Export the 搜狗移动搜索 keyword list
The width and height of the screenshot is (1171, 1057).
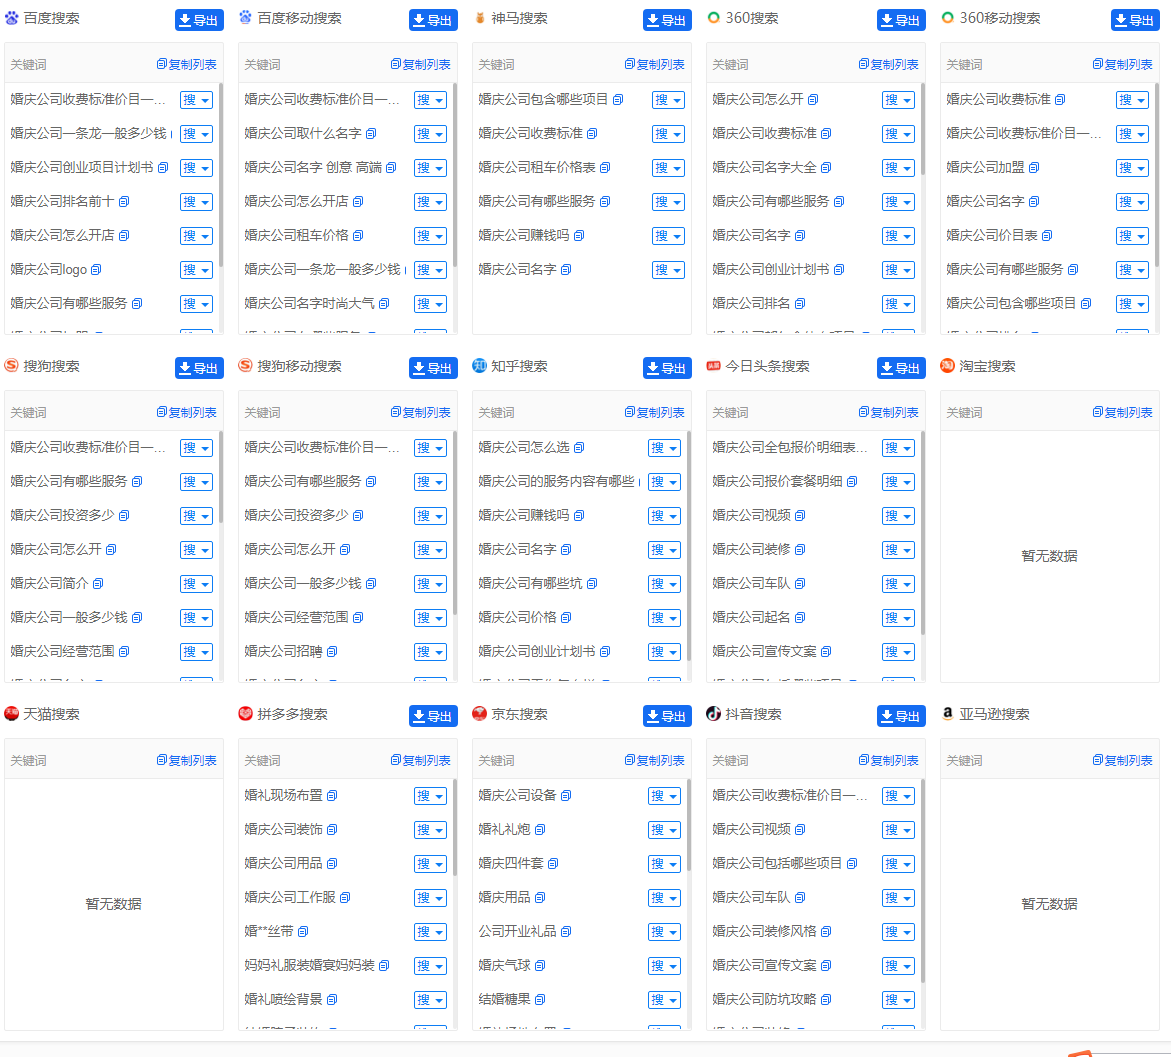click(x=433, y=368)
